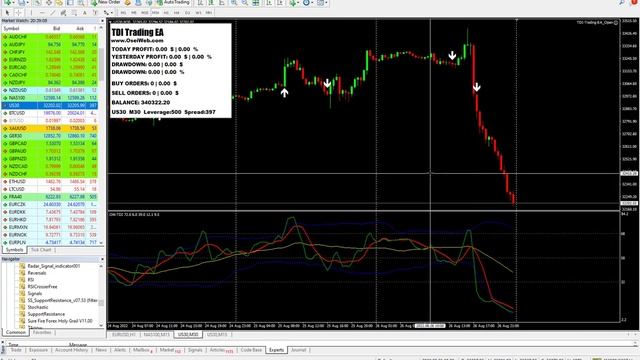Toggle the AutoTrading button
Viewport: 640px width, 360px height.
[174, 2]
